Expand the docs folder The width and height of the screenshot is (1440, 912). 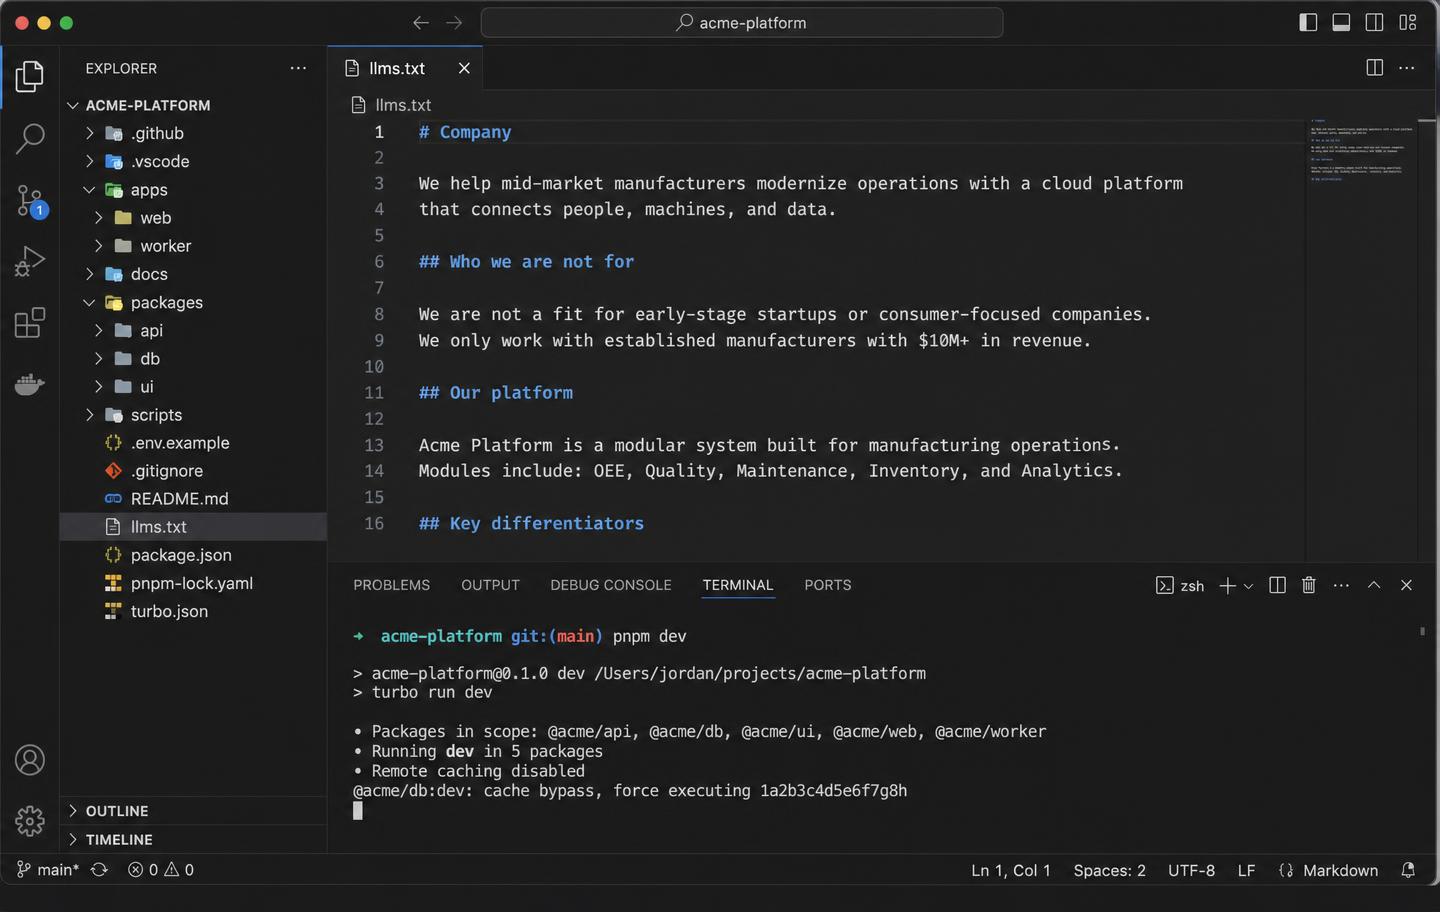click(x=193, y=274)
